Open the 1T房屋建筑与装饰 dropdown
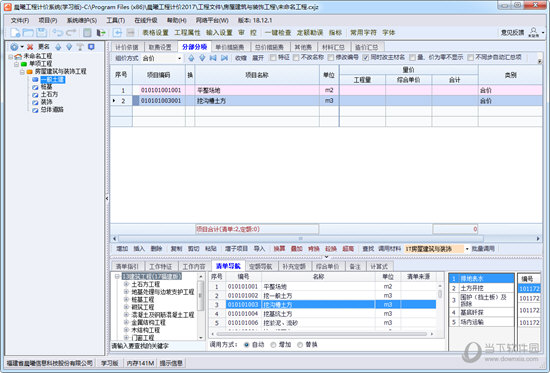Viewport: 550px width, 373px height. 467,249
